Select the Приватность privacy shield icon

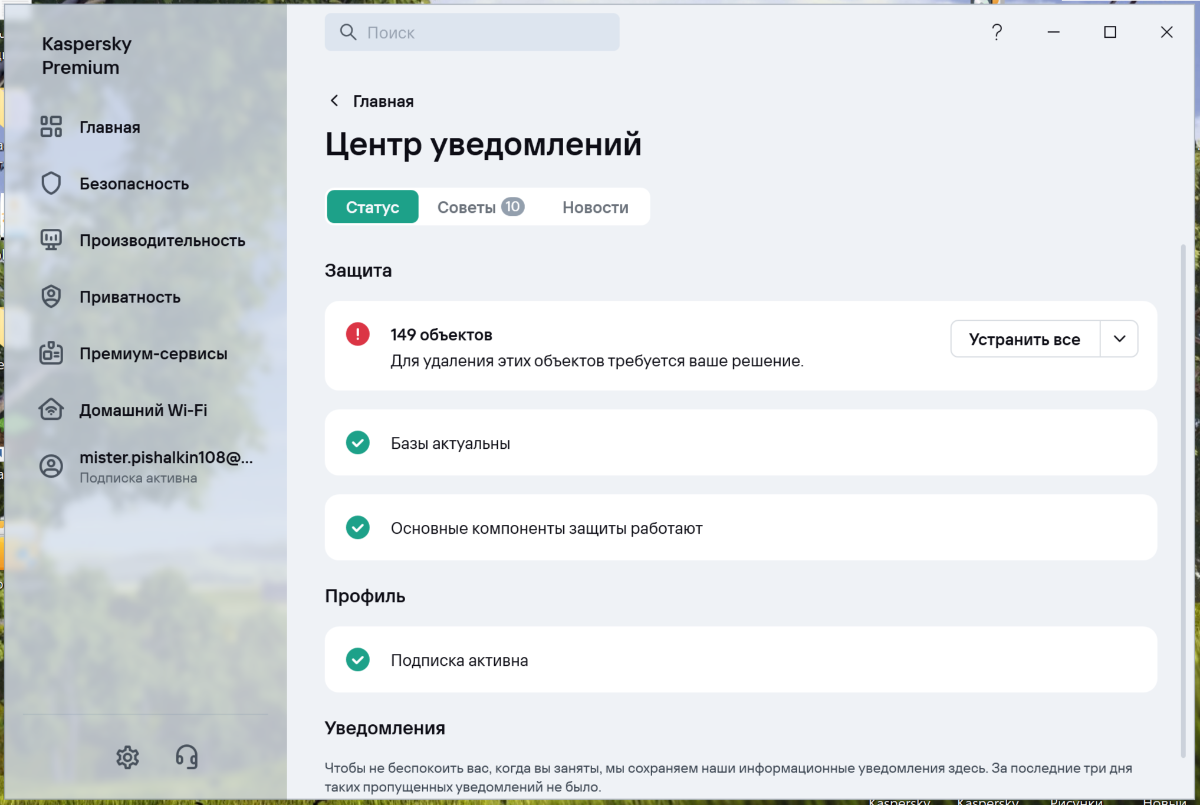51,297
